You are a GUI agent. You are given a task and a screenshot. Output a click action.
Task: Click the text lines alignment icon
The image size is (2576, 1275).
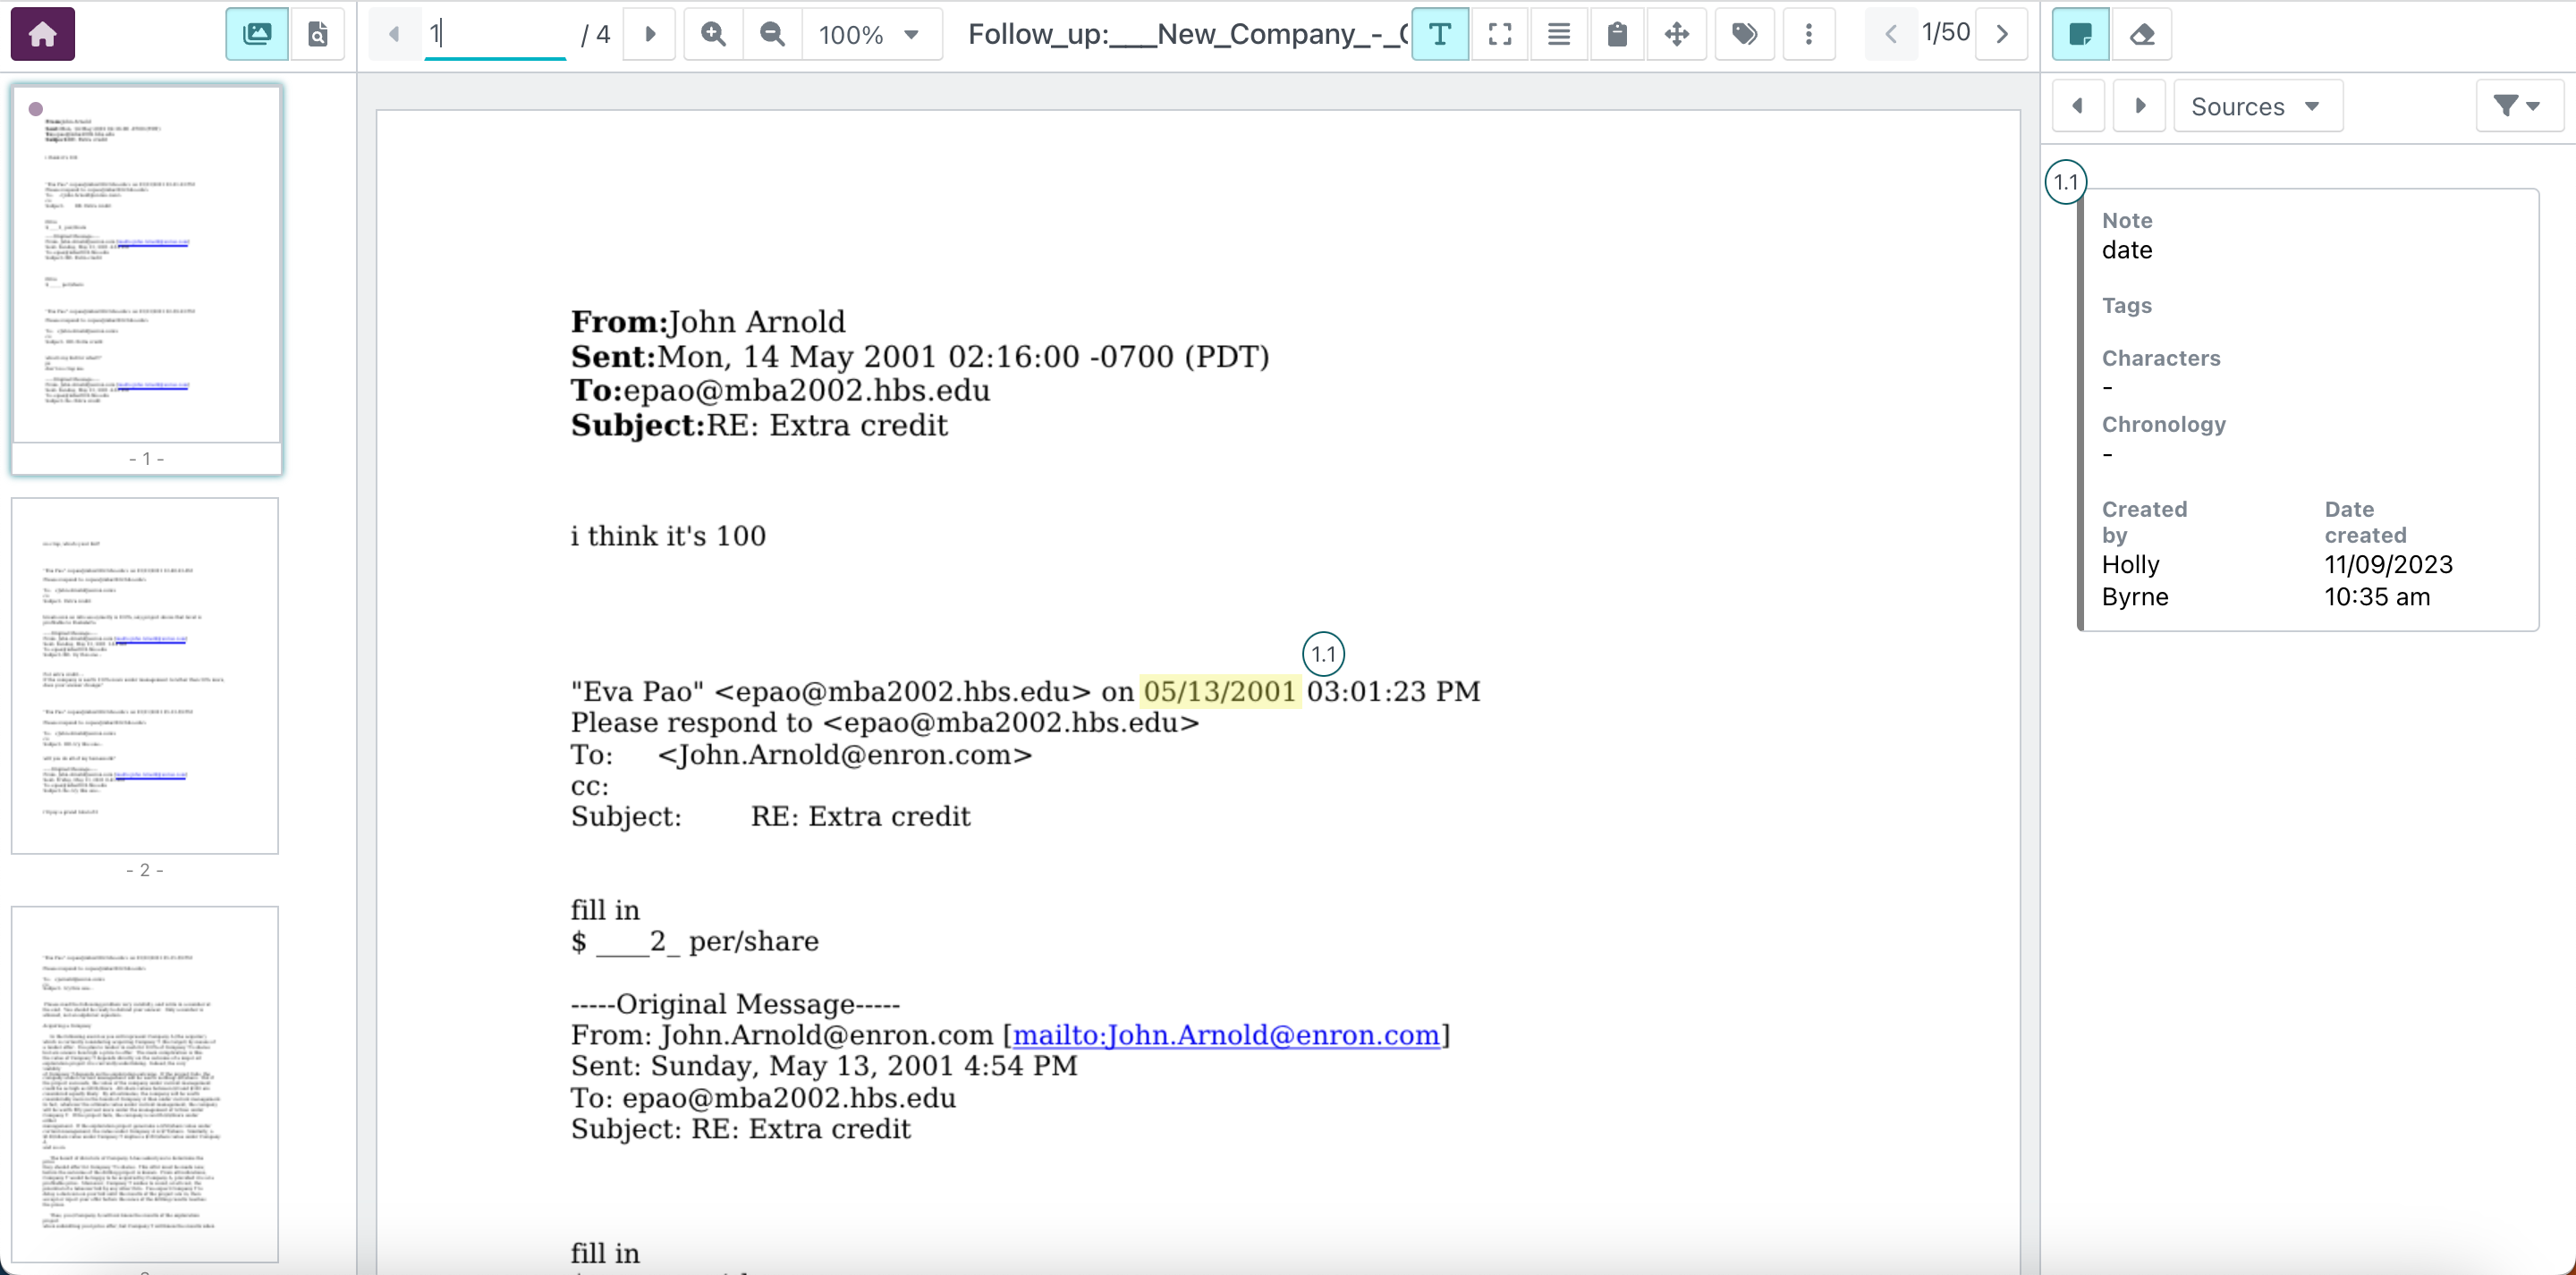tap(1558, 34)
